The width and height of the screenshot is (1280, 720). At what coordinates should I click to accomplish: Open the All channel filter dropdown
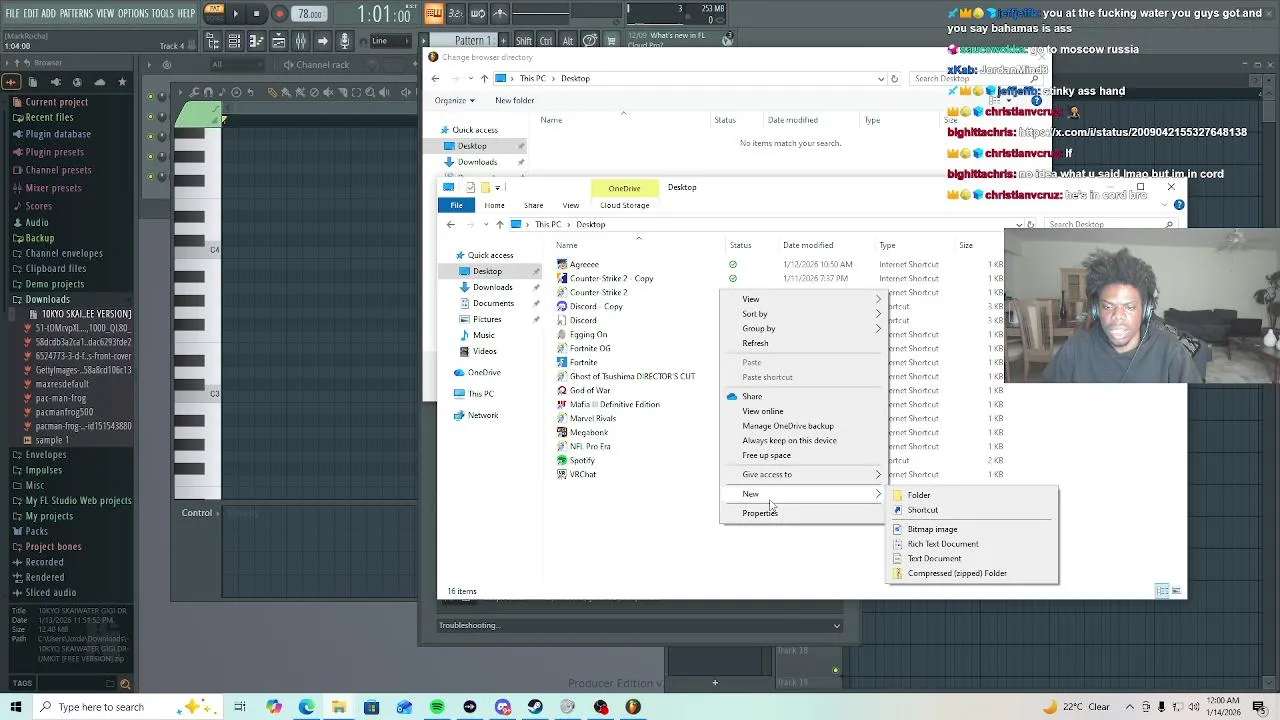237,65
